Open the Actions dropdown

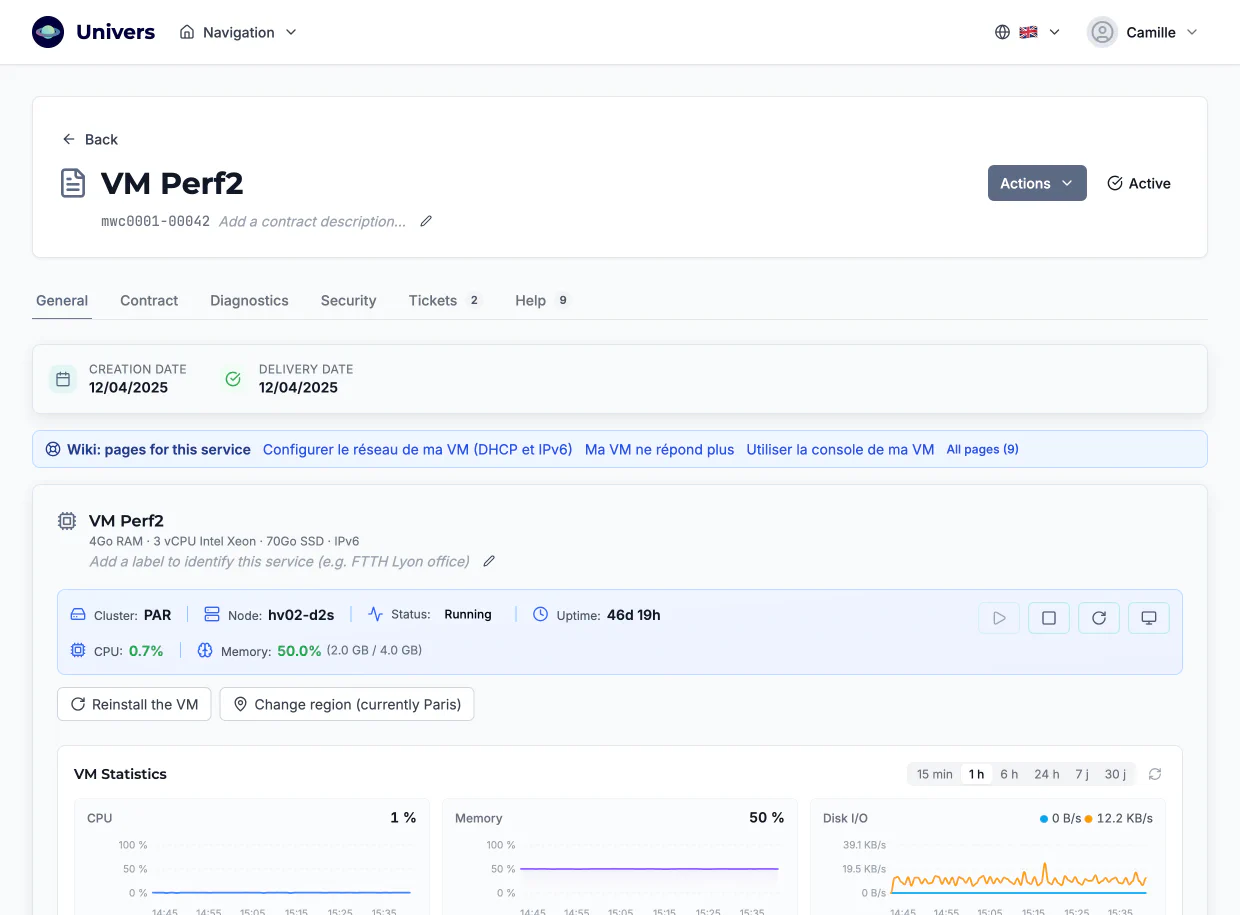click(1037, 183)
